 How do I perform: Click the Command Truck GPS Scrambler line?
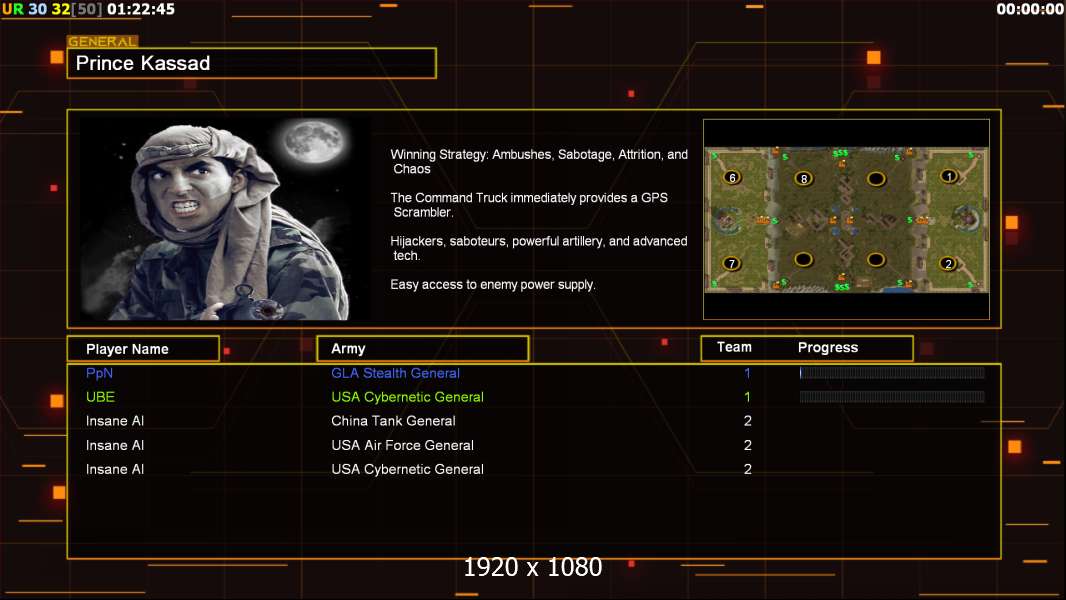(x=529, y=205)
